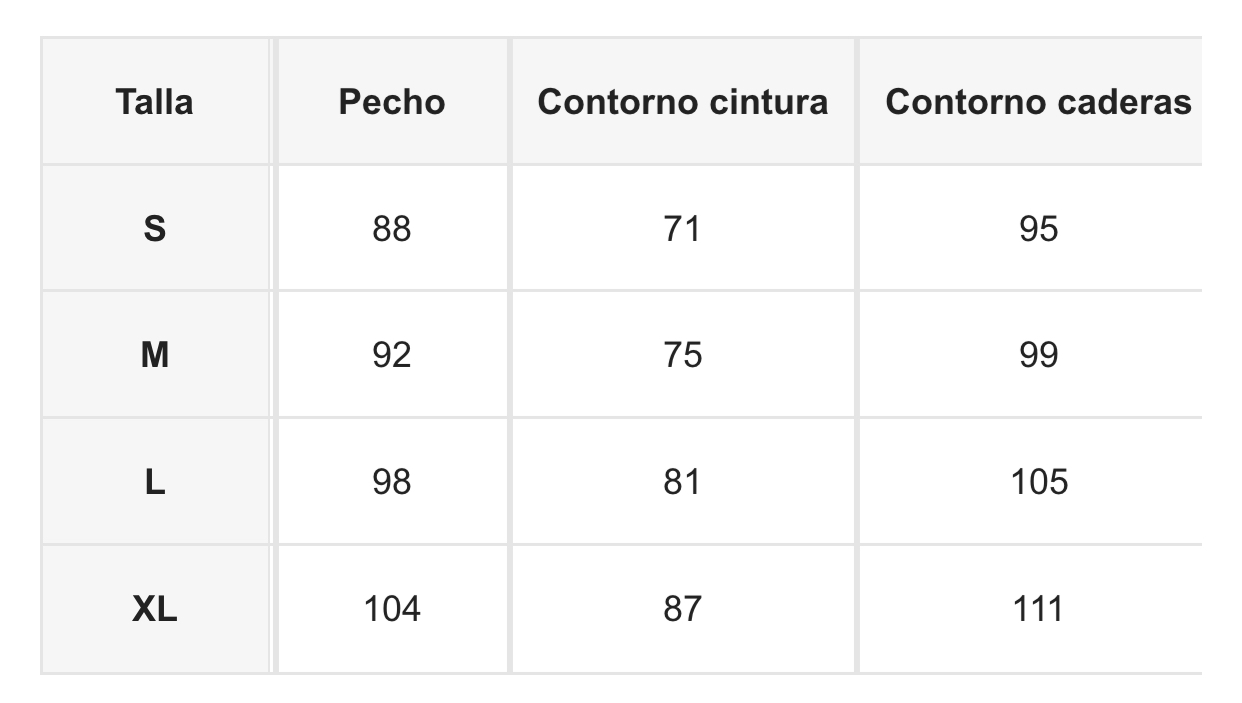This screenshot has width=1242, height=703.
Task: Click the Pecho value 88 for S
Action: tap(392, 229)
